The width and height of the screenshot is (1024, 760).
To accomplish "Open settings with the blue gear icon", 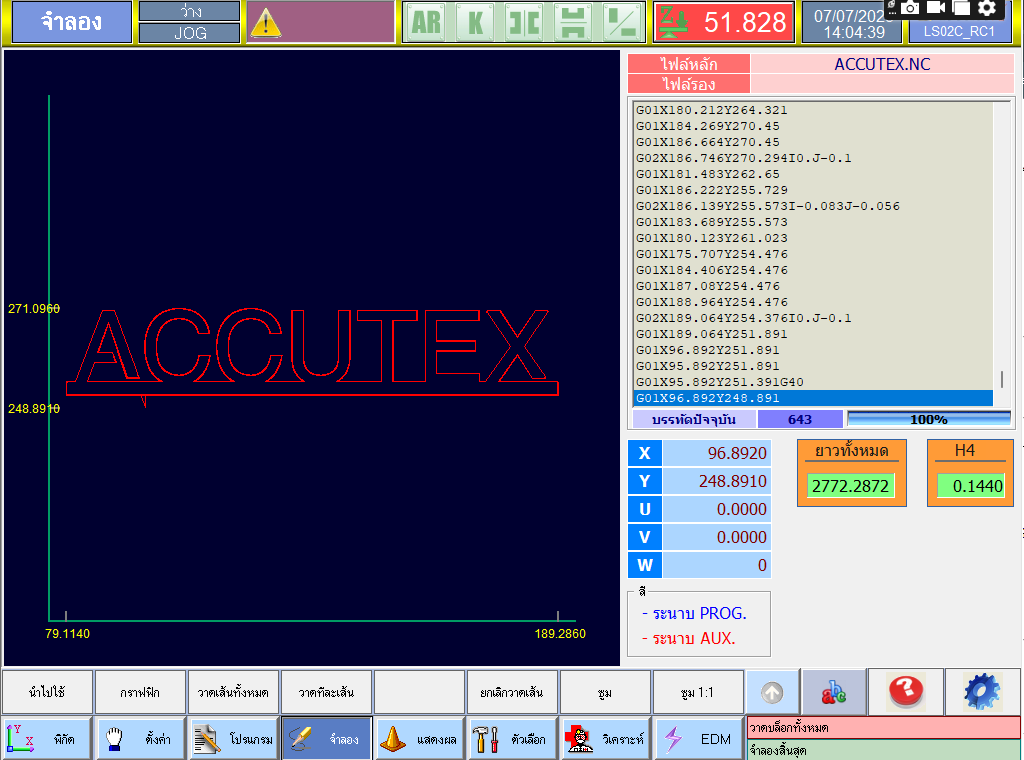I will pos(982,692).
